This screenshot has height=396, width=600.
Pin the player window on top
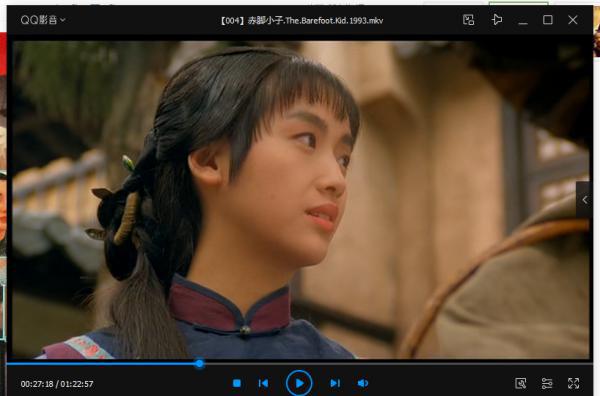click(497, 20)
